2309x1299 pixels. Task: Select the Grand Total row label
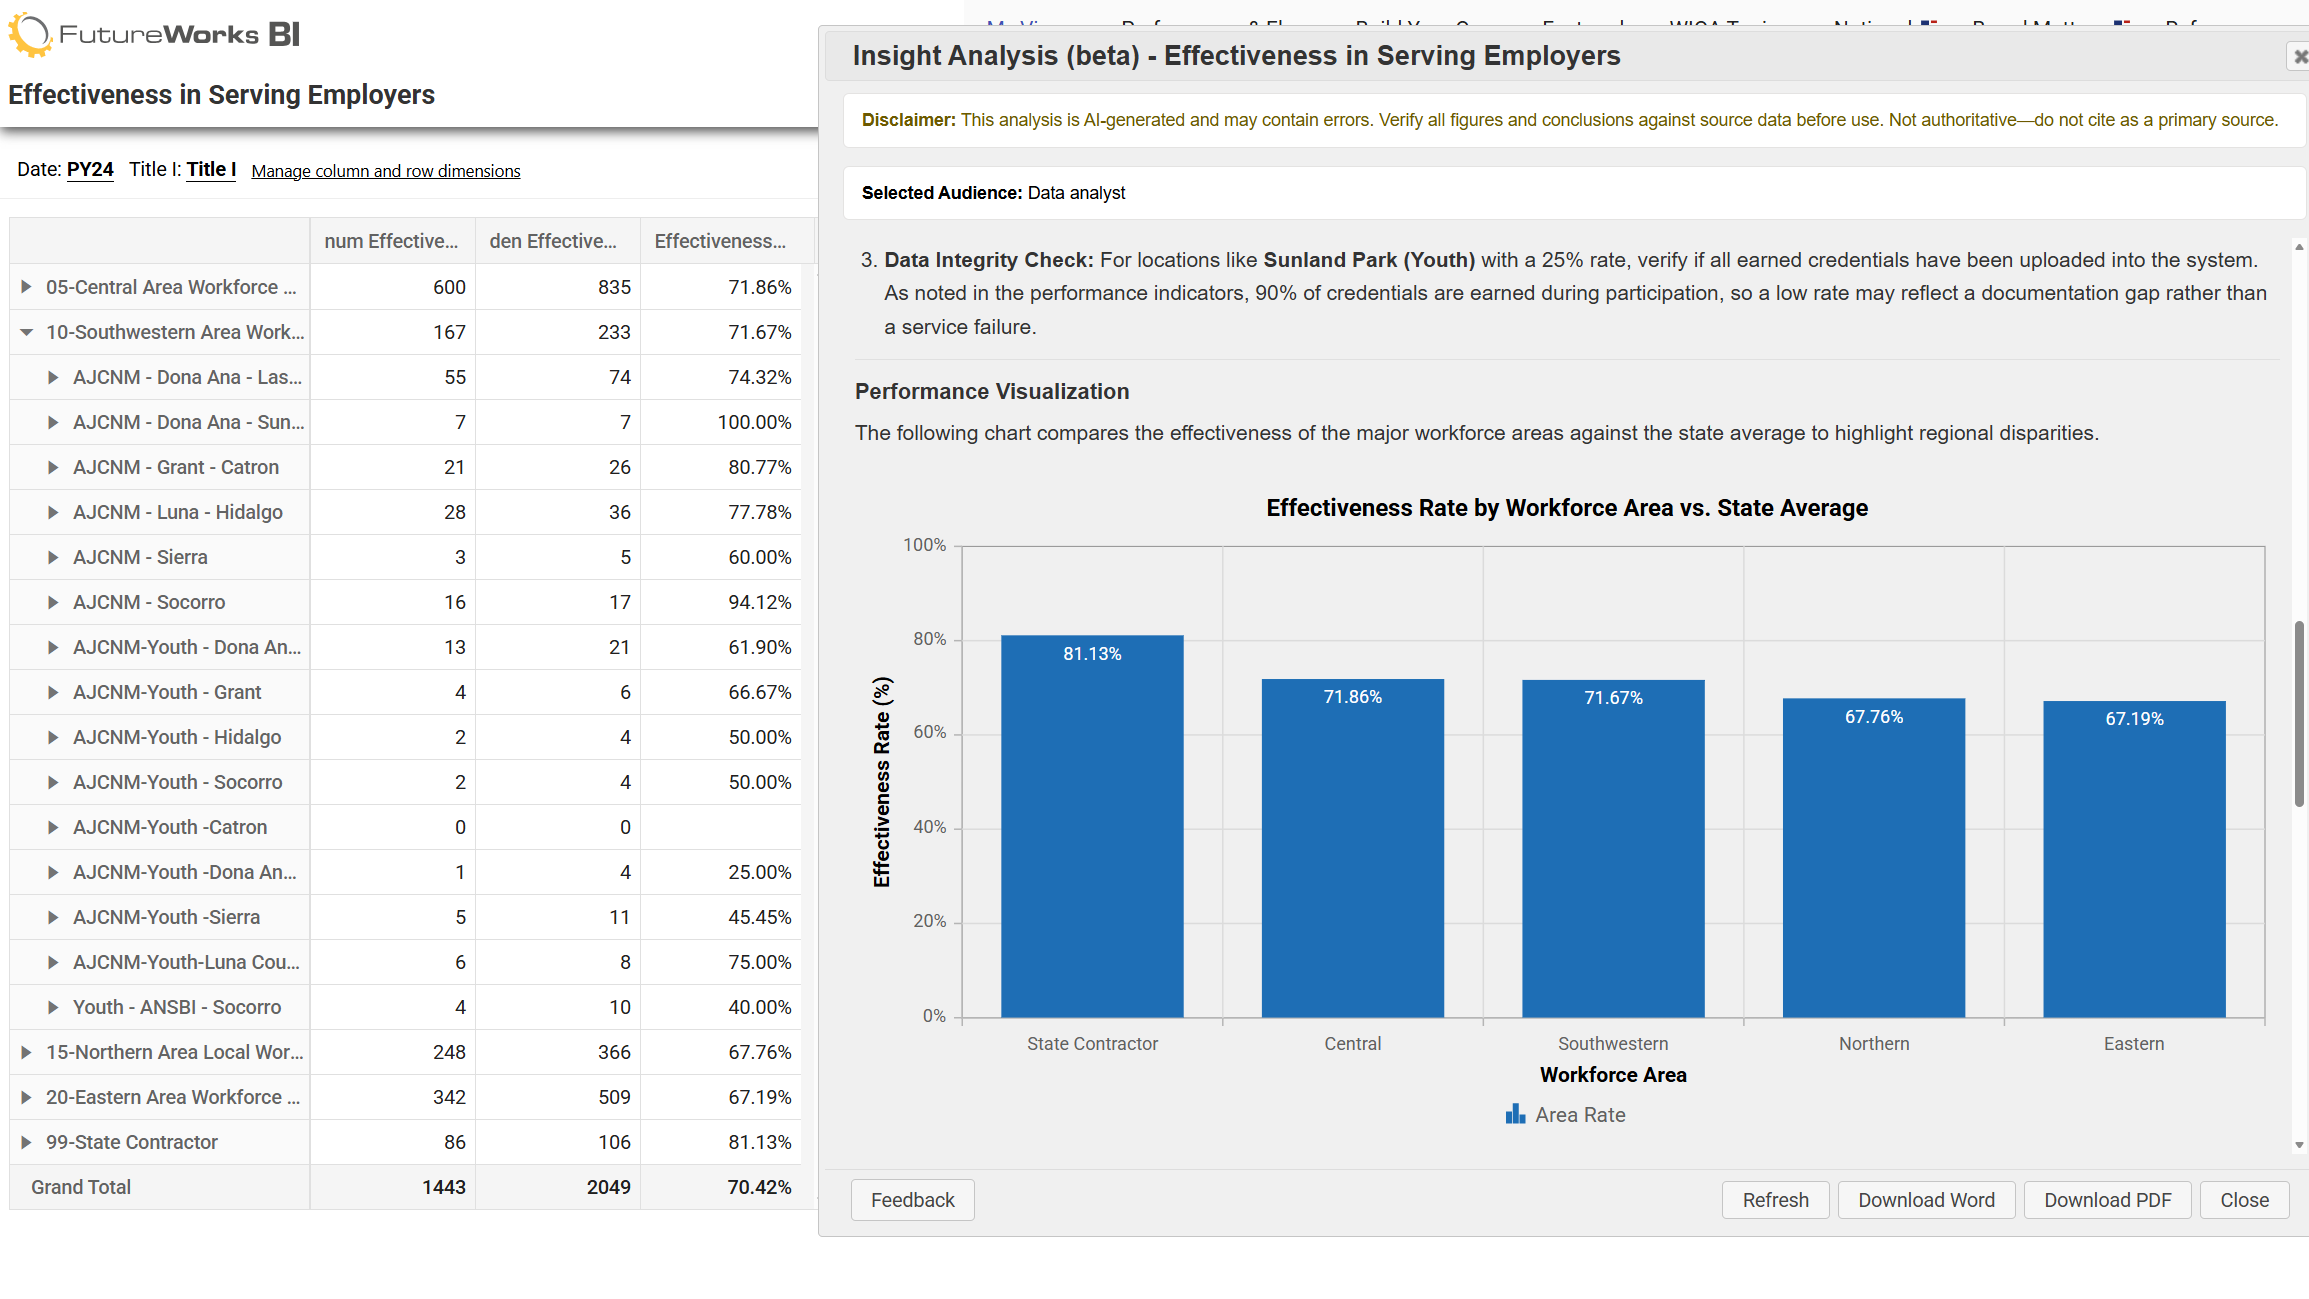pyautogui.click(x=81, y=1187)
